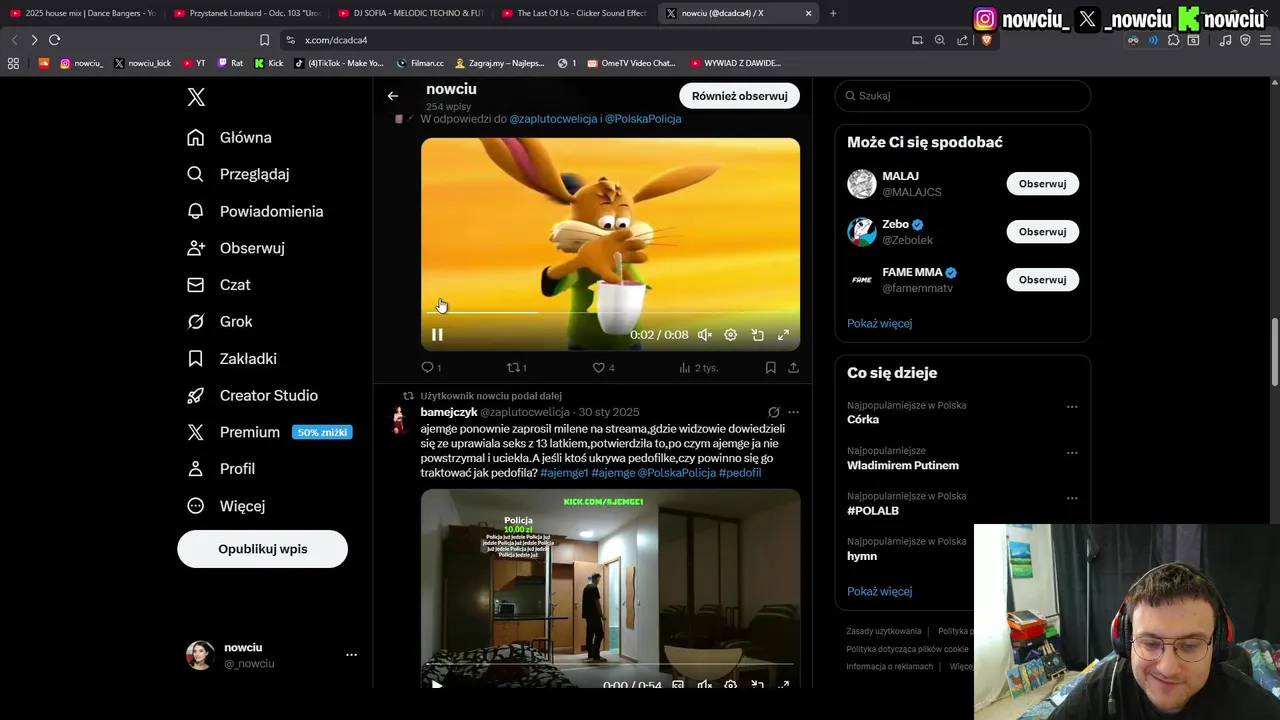Follow Zebo with Obserwuj
Screen dimensions: 1280x720
point(1042,232)
